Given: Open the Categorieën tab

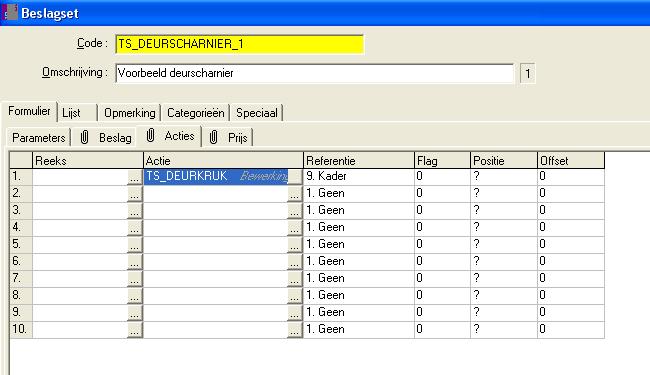Looking at the screenshot, I should tap(196, 113).
